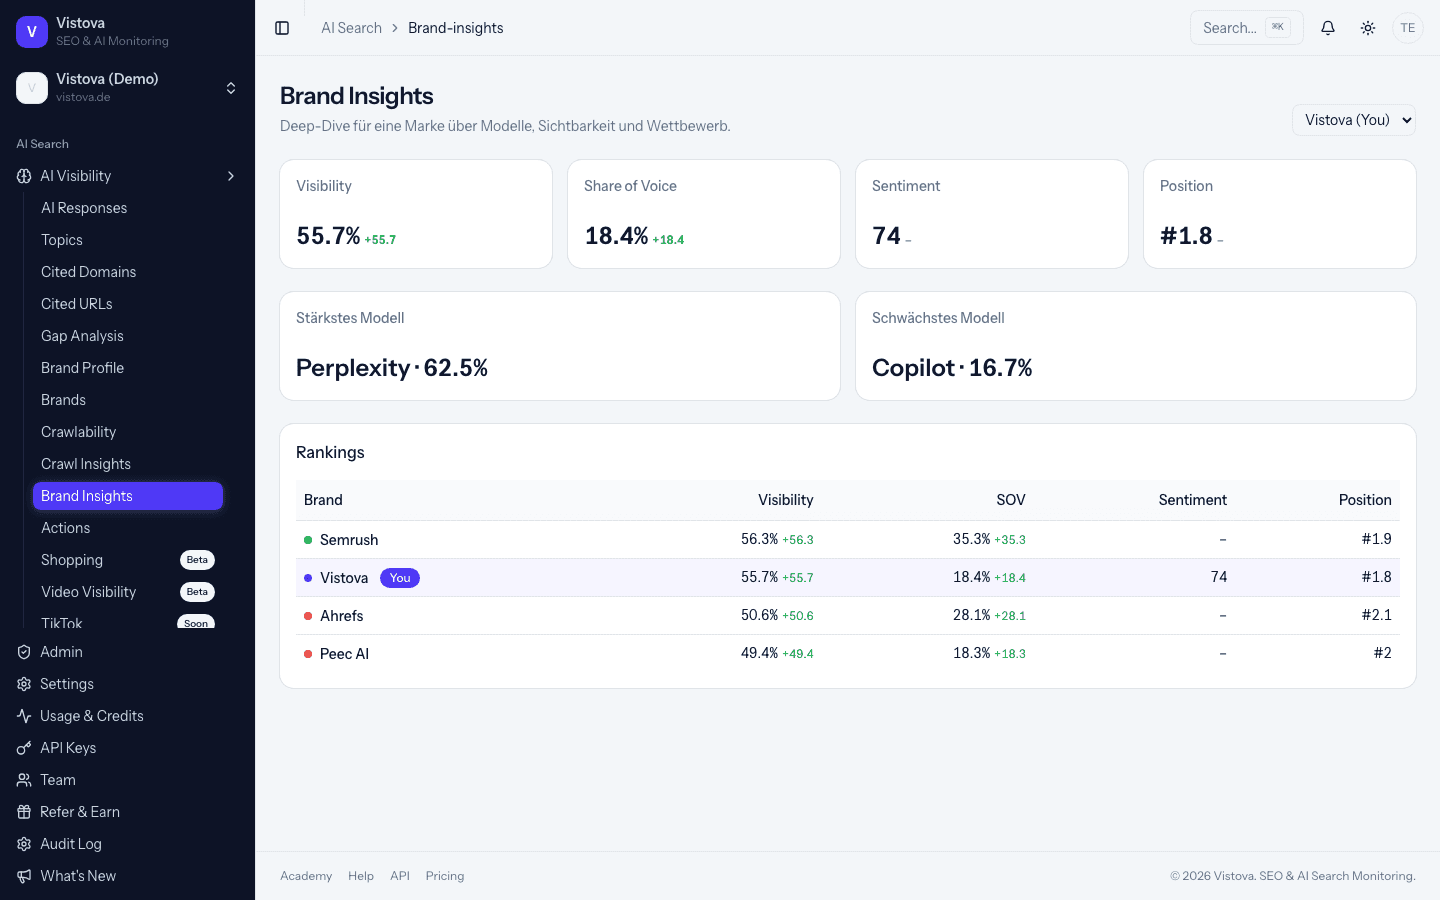Screen dimensions: 1440x900
Task: Click the Usage & Credits activity icon
Action: 24,716
